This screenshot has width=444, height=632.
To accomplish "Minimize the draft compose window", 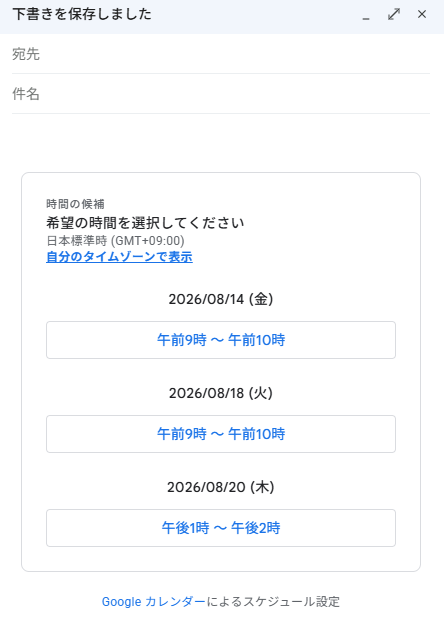I will click(x=366, y=15).
